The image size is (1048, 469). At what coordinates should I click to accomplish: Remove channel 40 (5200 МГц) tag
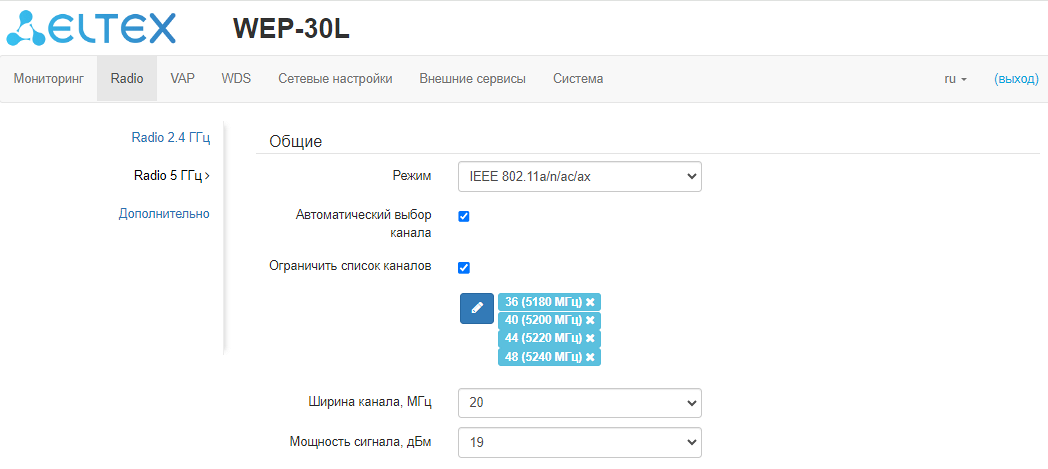pos(590,320)
